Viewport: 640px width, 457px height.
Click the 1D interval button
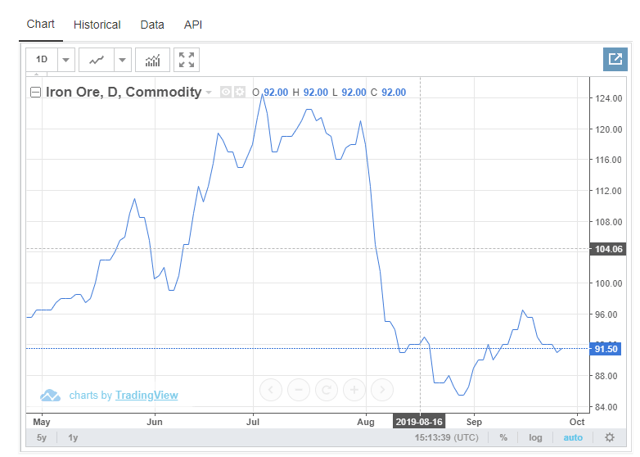[x=42, y=60]
